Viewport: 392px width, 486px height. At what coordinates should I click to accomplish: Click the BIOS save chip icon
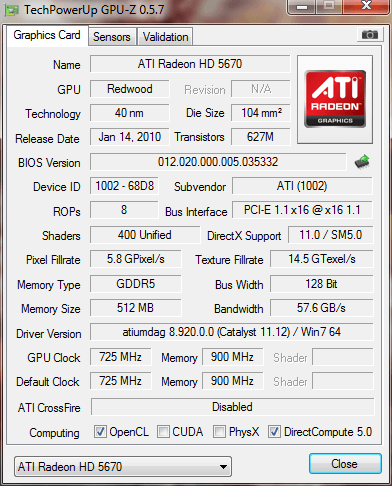(x=362, y=162)
